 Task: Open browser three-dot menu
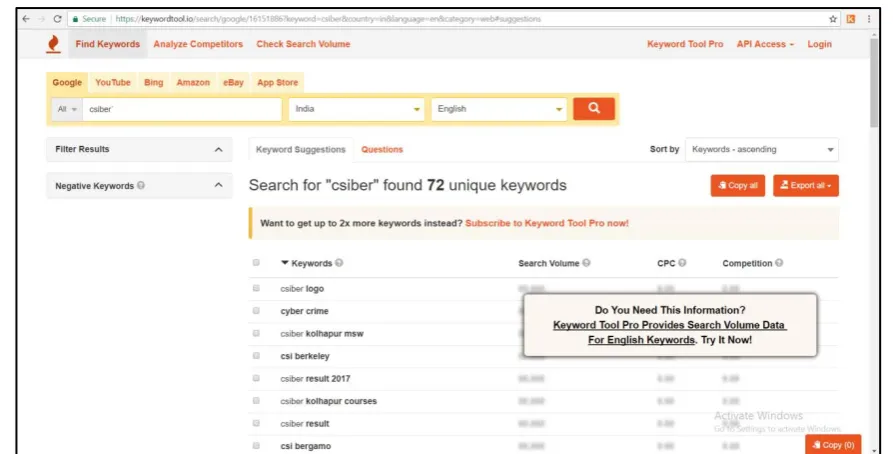869,19
